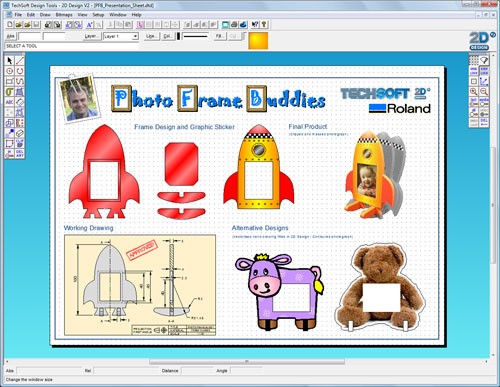Click the DEL ART delete tool
Screen dimensions: 500x387
(20, 154)
